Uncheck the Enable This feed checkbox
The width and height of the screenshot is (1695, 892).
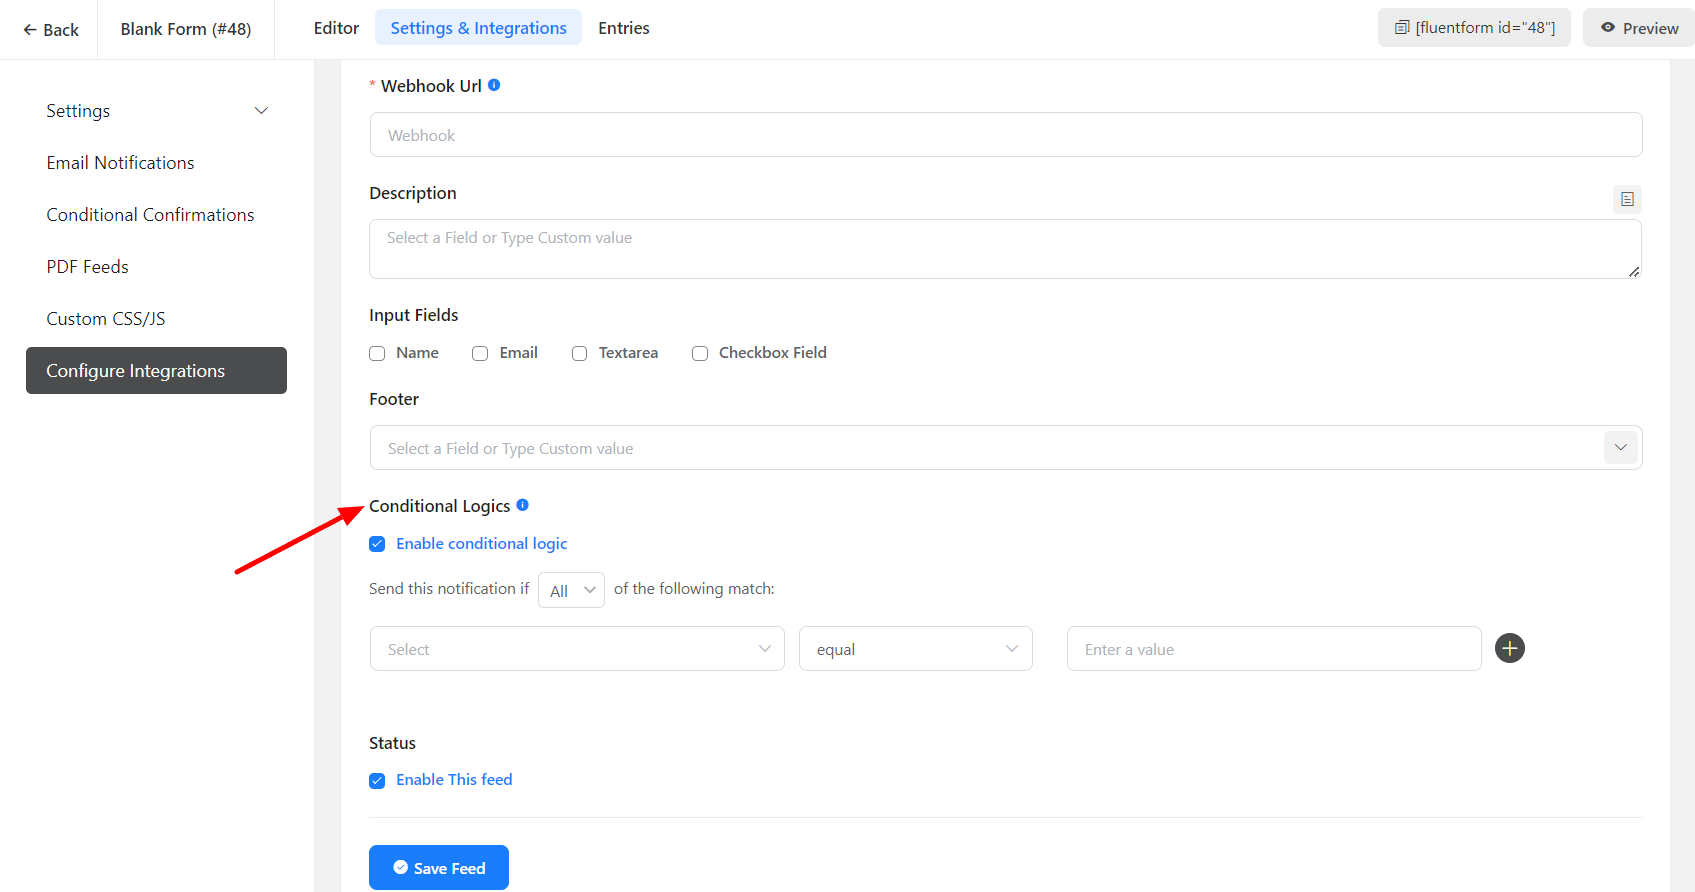[377, 781]
